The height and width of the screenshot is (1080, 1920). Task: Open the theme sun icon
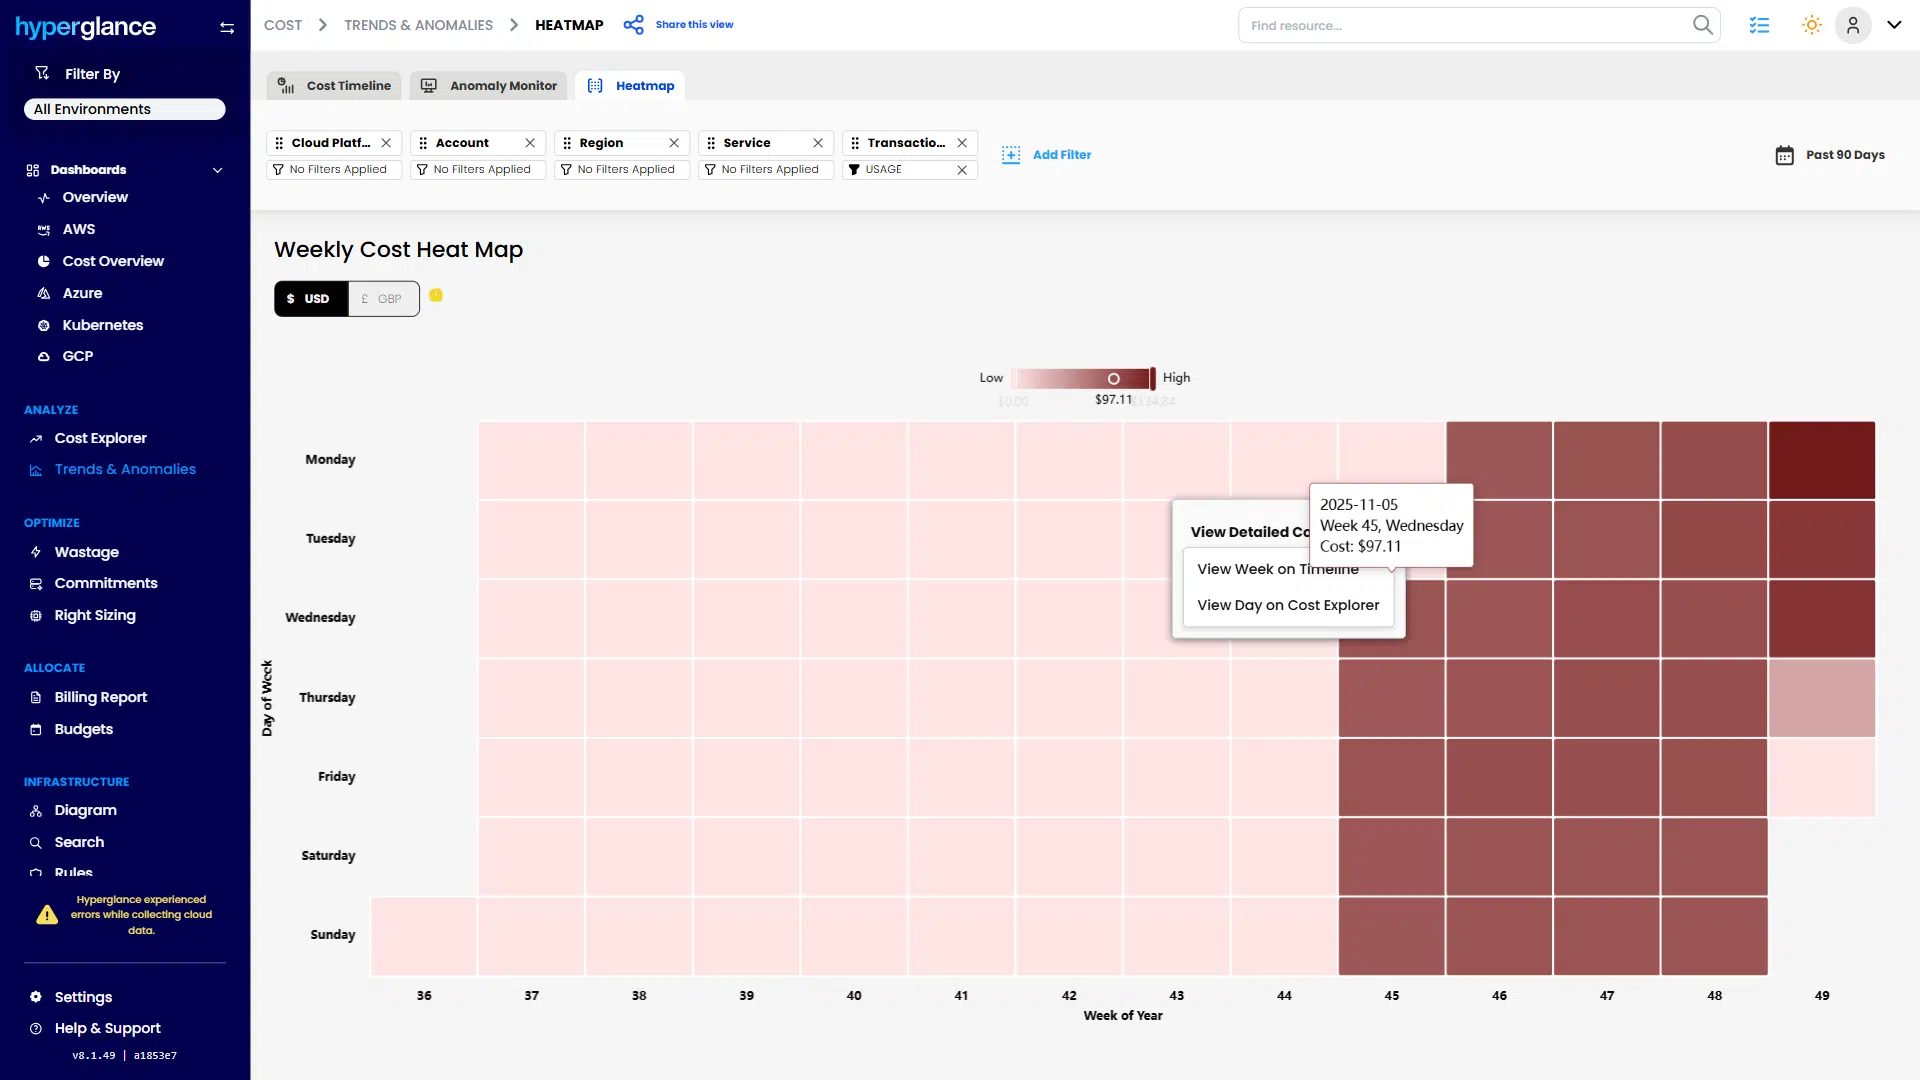(x=1811, y=25)
